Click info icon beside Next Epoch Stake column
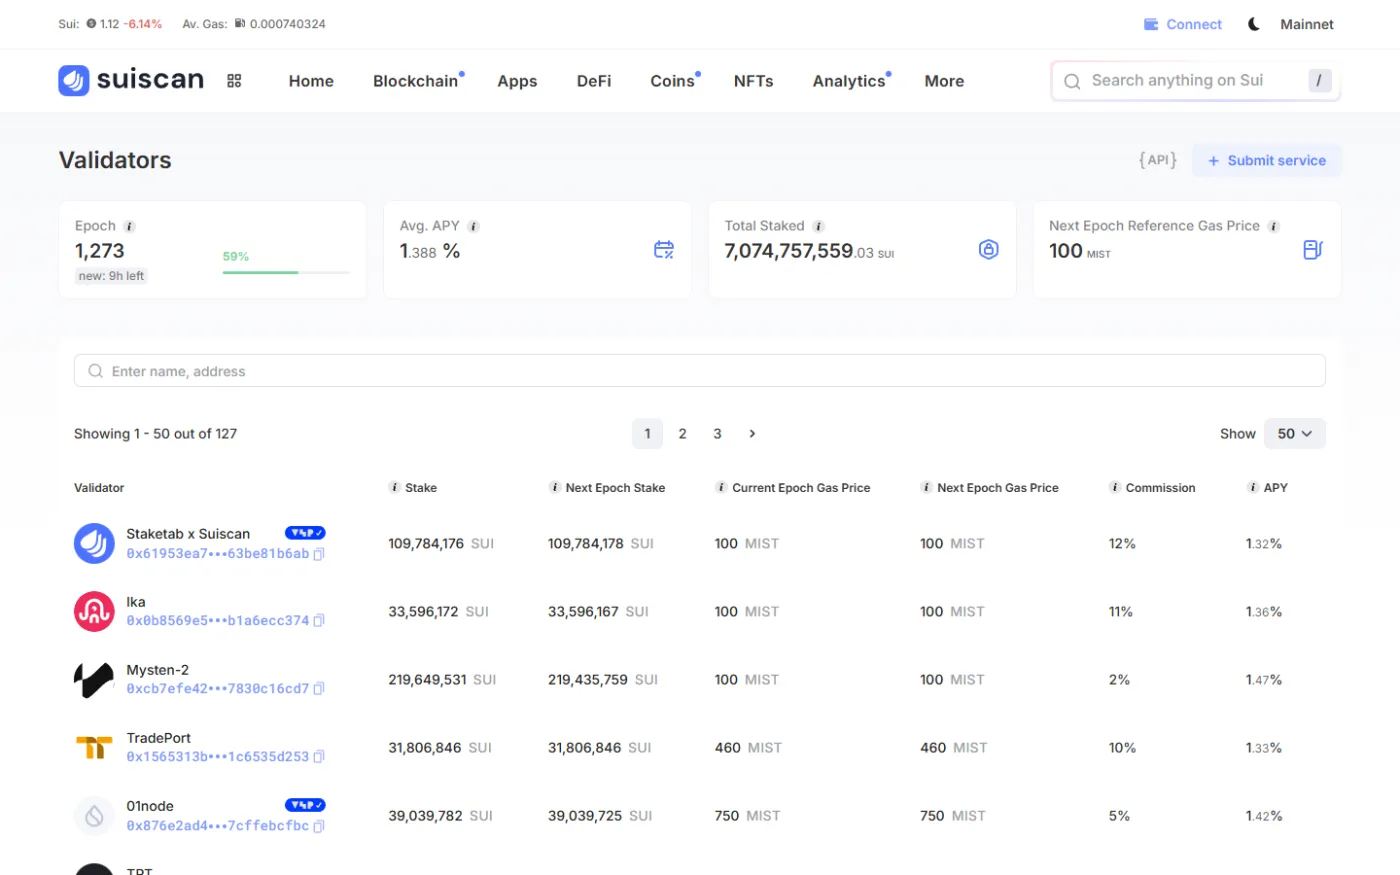 (555, 487)
